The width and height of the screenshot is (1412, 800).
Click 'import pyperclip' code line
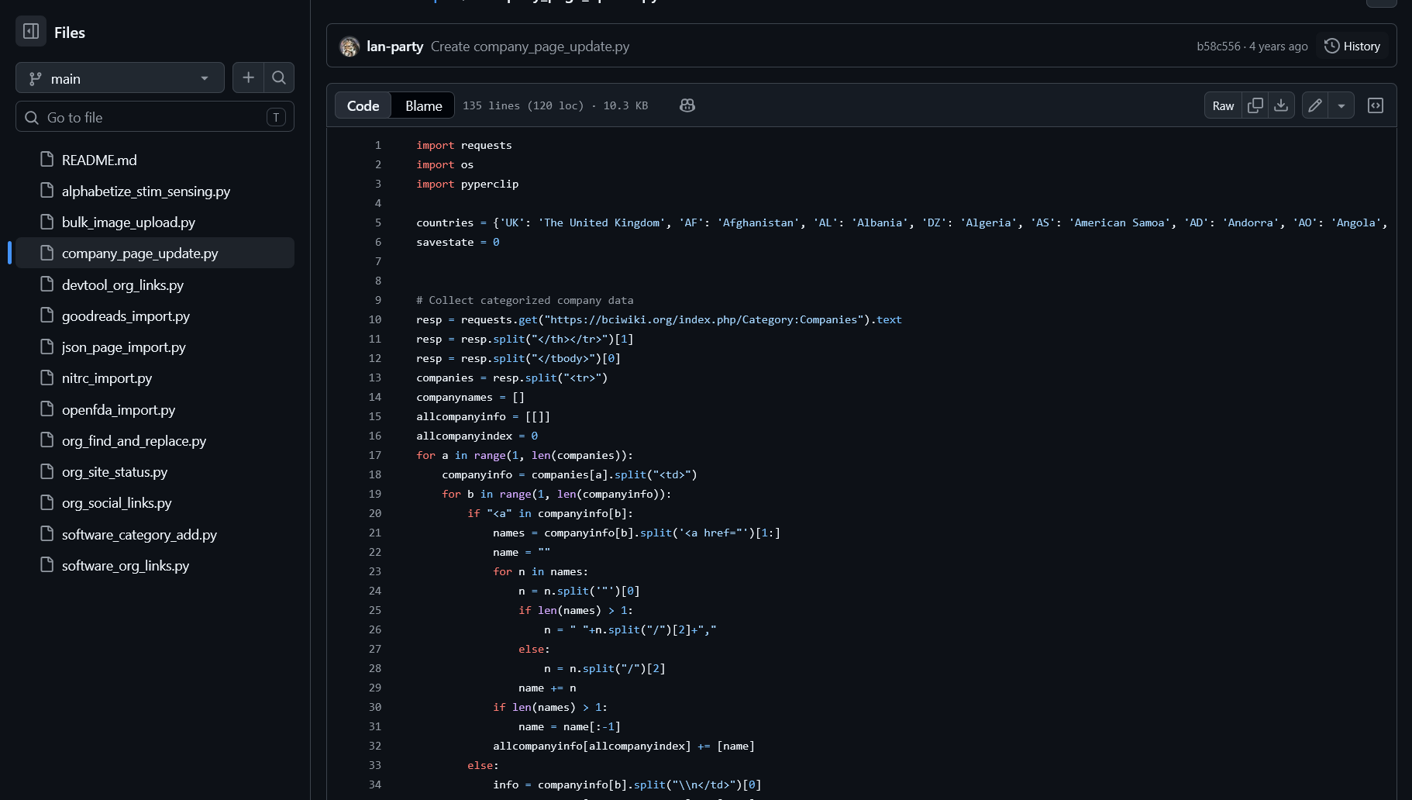click(x=467, y=184)
